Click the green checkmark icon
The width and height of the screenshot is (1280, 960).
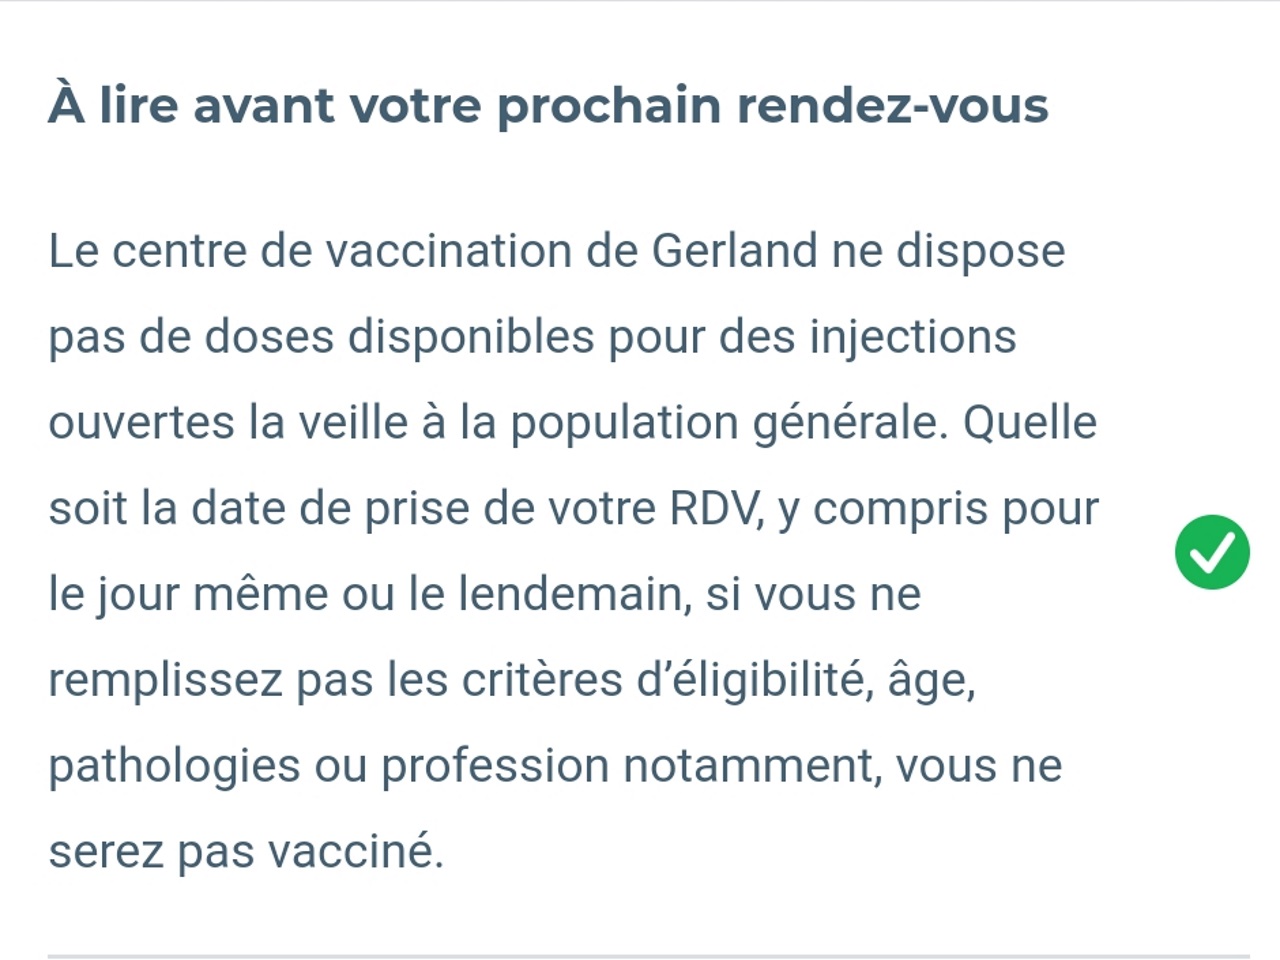1212,551
